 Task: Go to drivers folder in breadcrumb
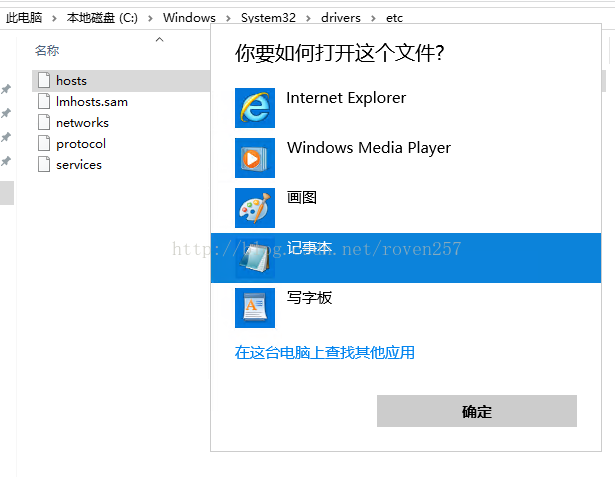coord(340,18)
